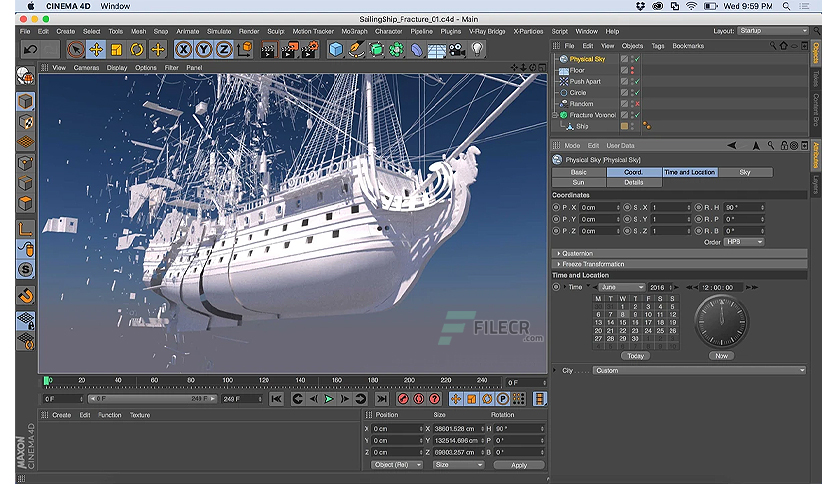This screenshot has width=836, height=484.
Task: Expand the Freeze Transformation section
Action: coord(679,264)
